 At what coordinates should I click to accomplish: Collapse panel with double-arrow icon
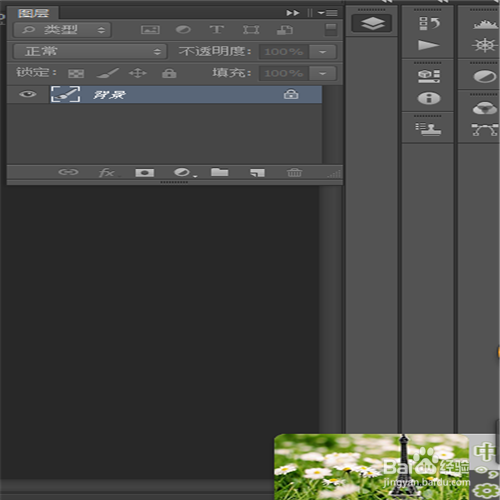[x=293, y=13]
